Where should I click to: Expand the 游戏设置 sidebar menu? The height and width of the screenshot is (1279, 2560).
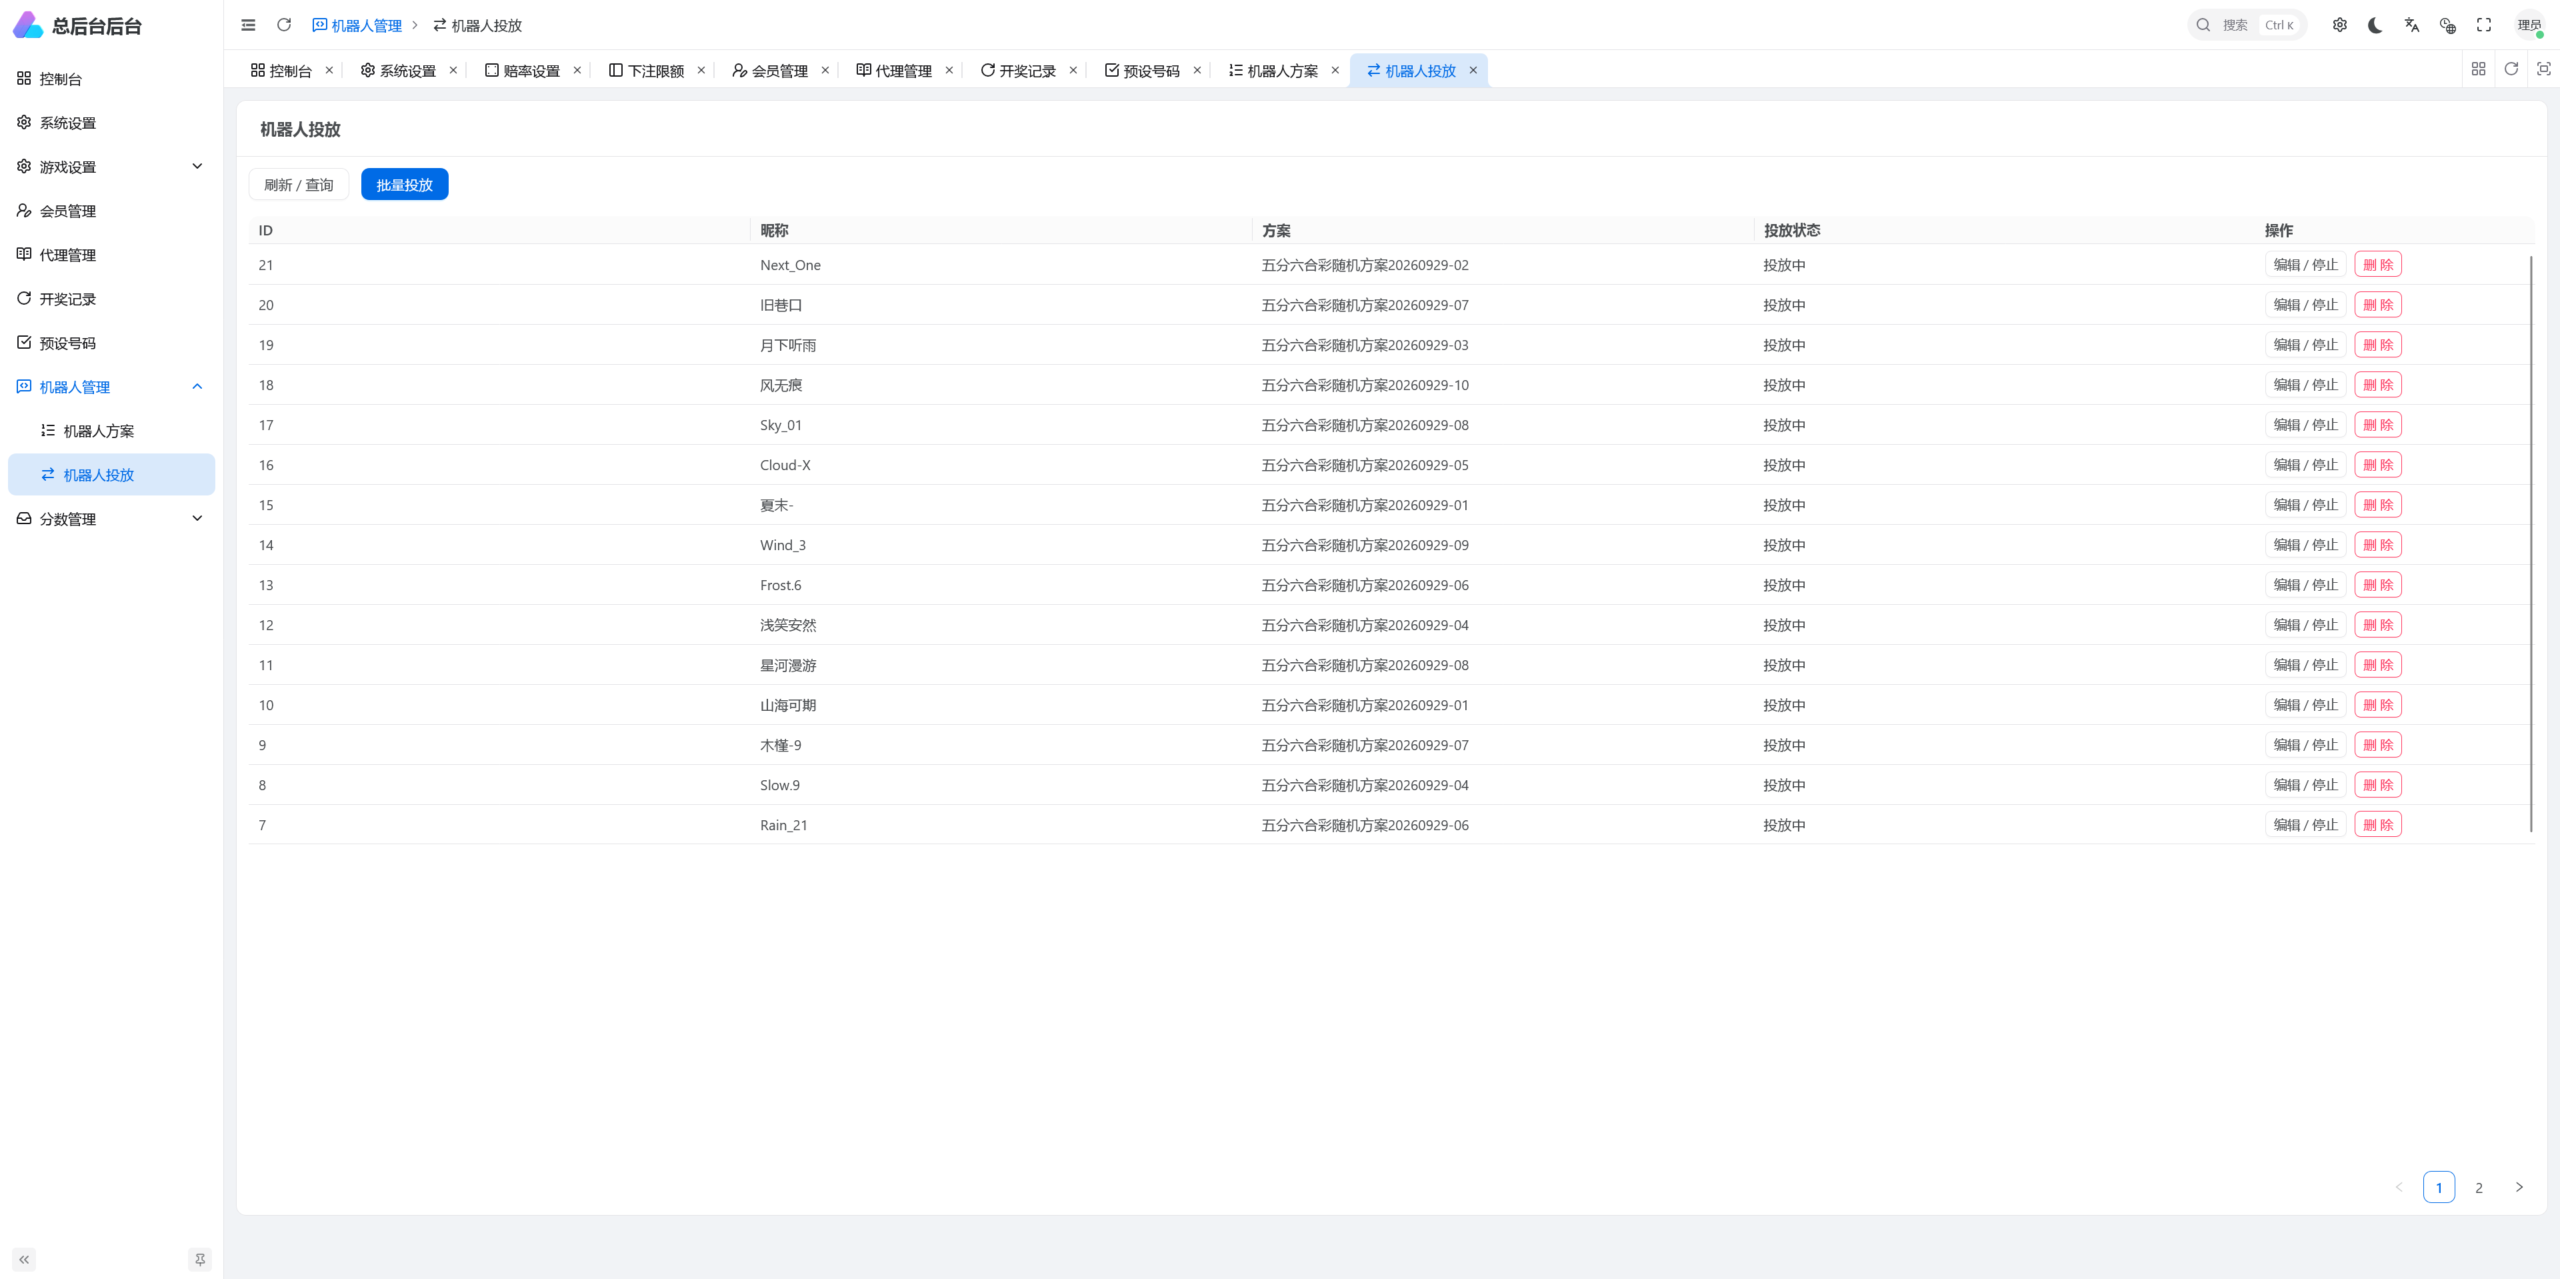point(111,167)
